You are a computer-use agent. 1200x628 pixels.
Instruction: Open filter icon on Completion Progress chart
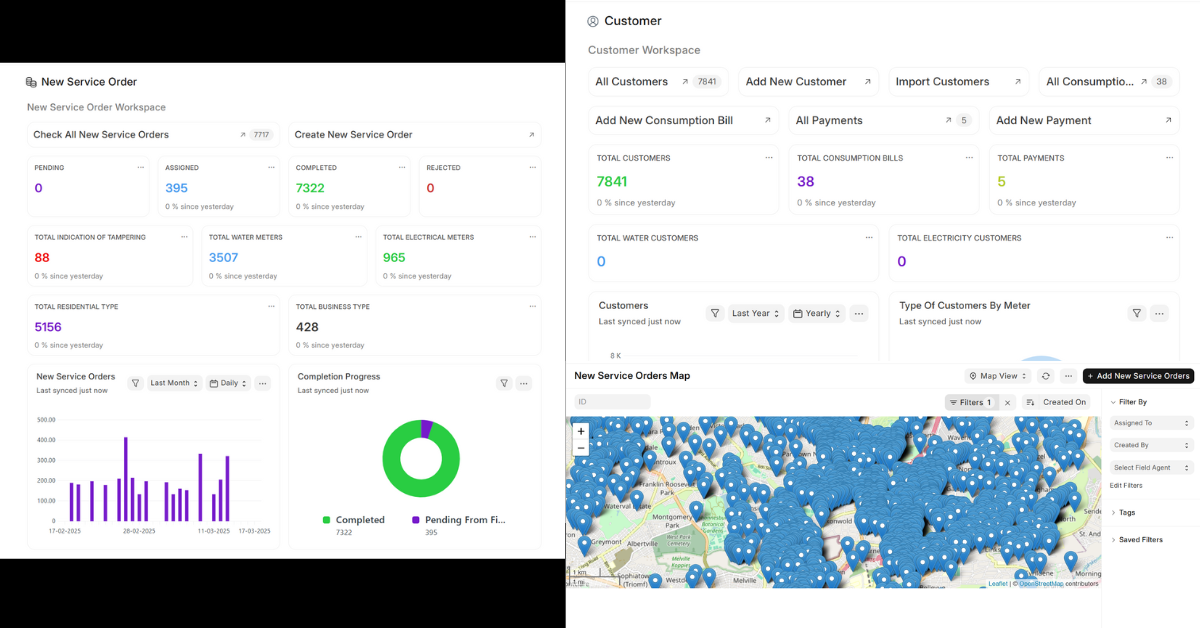[x=504, y=383]
